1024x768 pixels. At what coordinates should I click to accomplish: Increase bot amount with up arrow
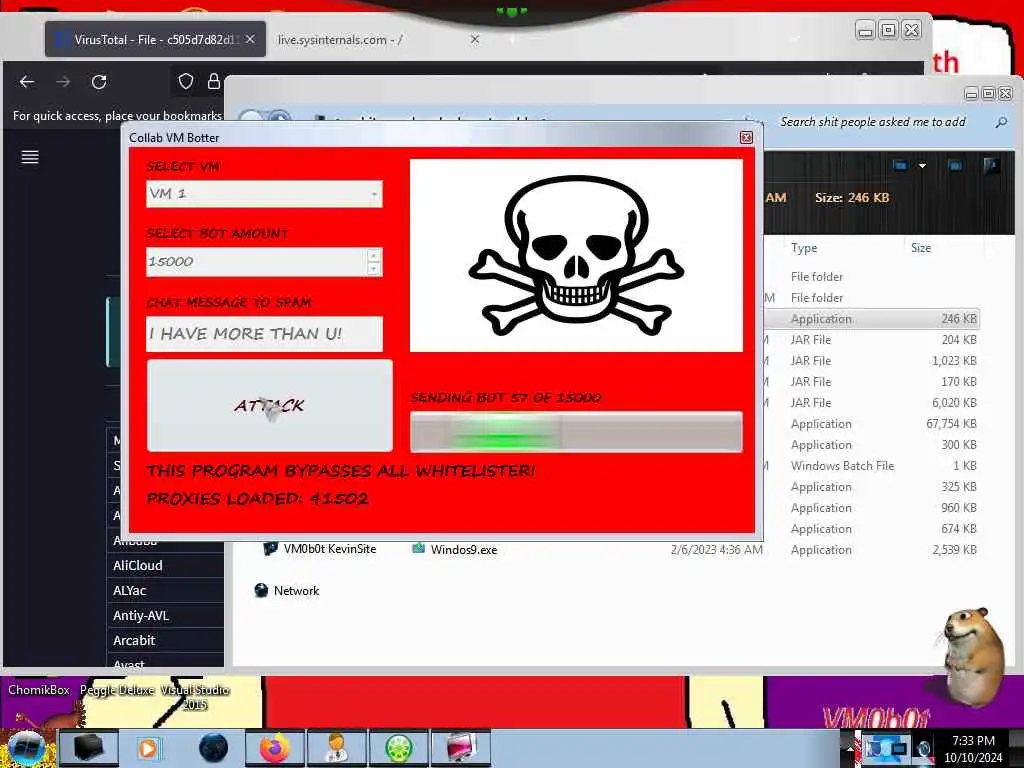point(374,255)
